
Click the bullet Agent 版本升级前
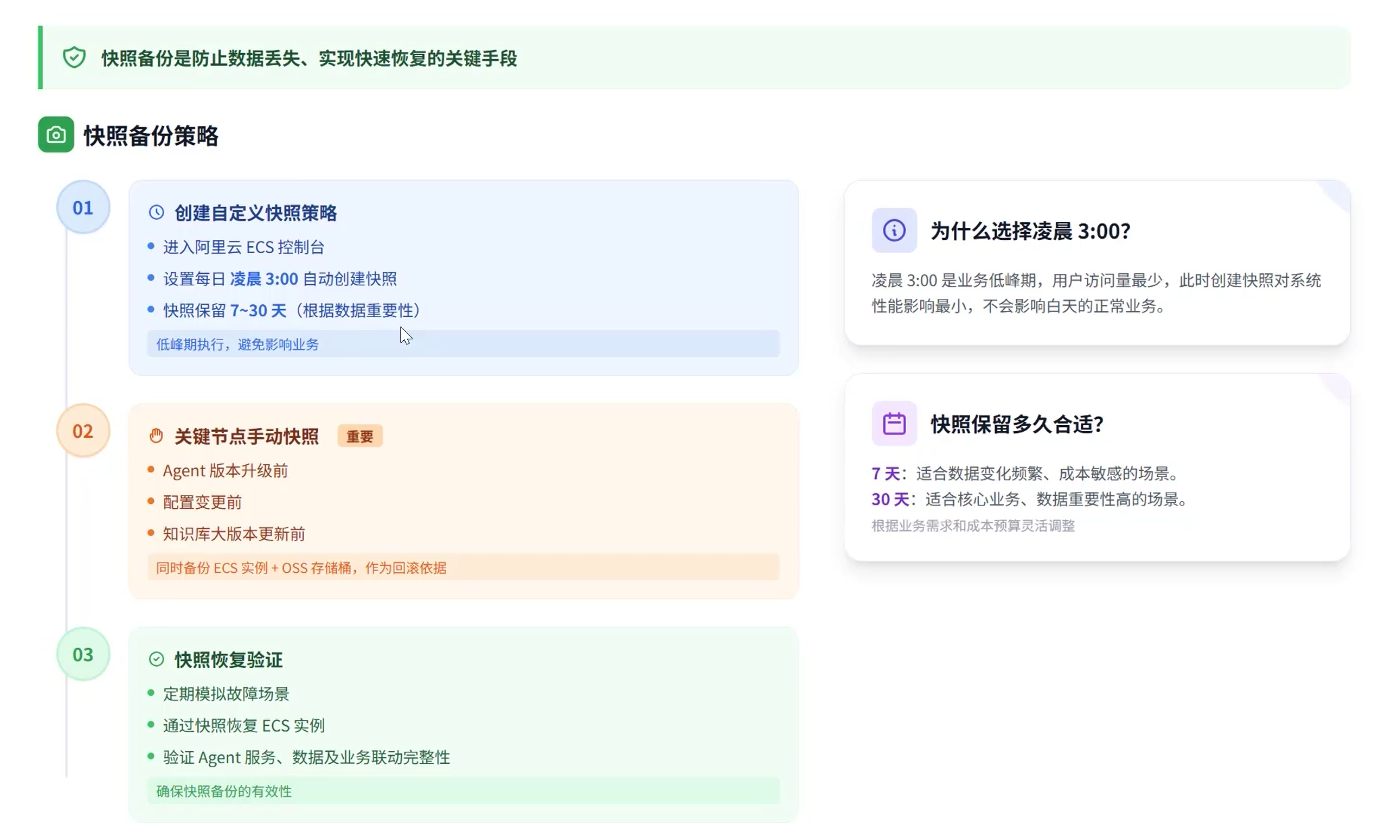226,470
